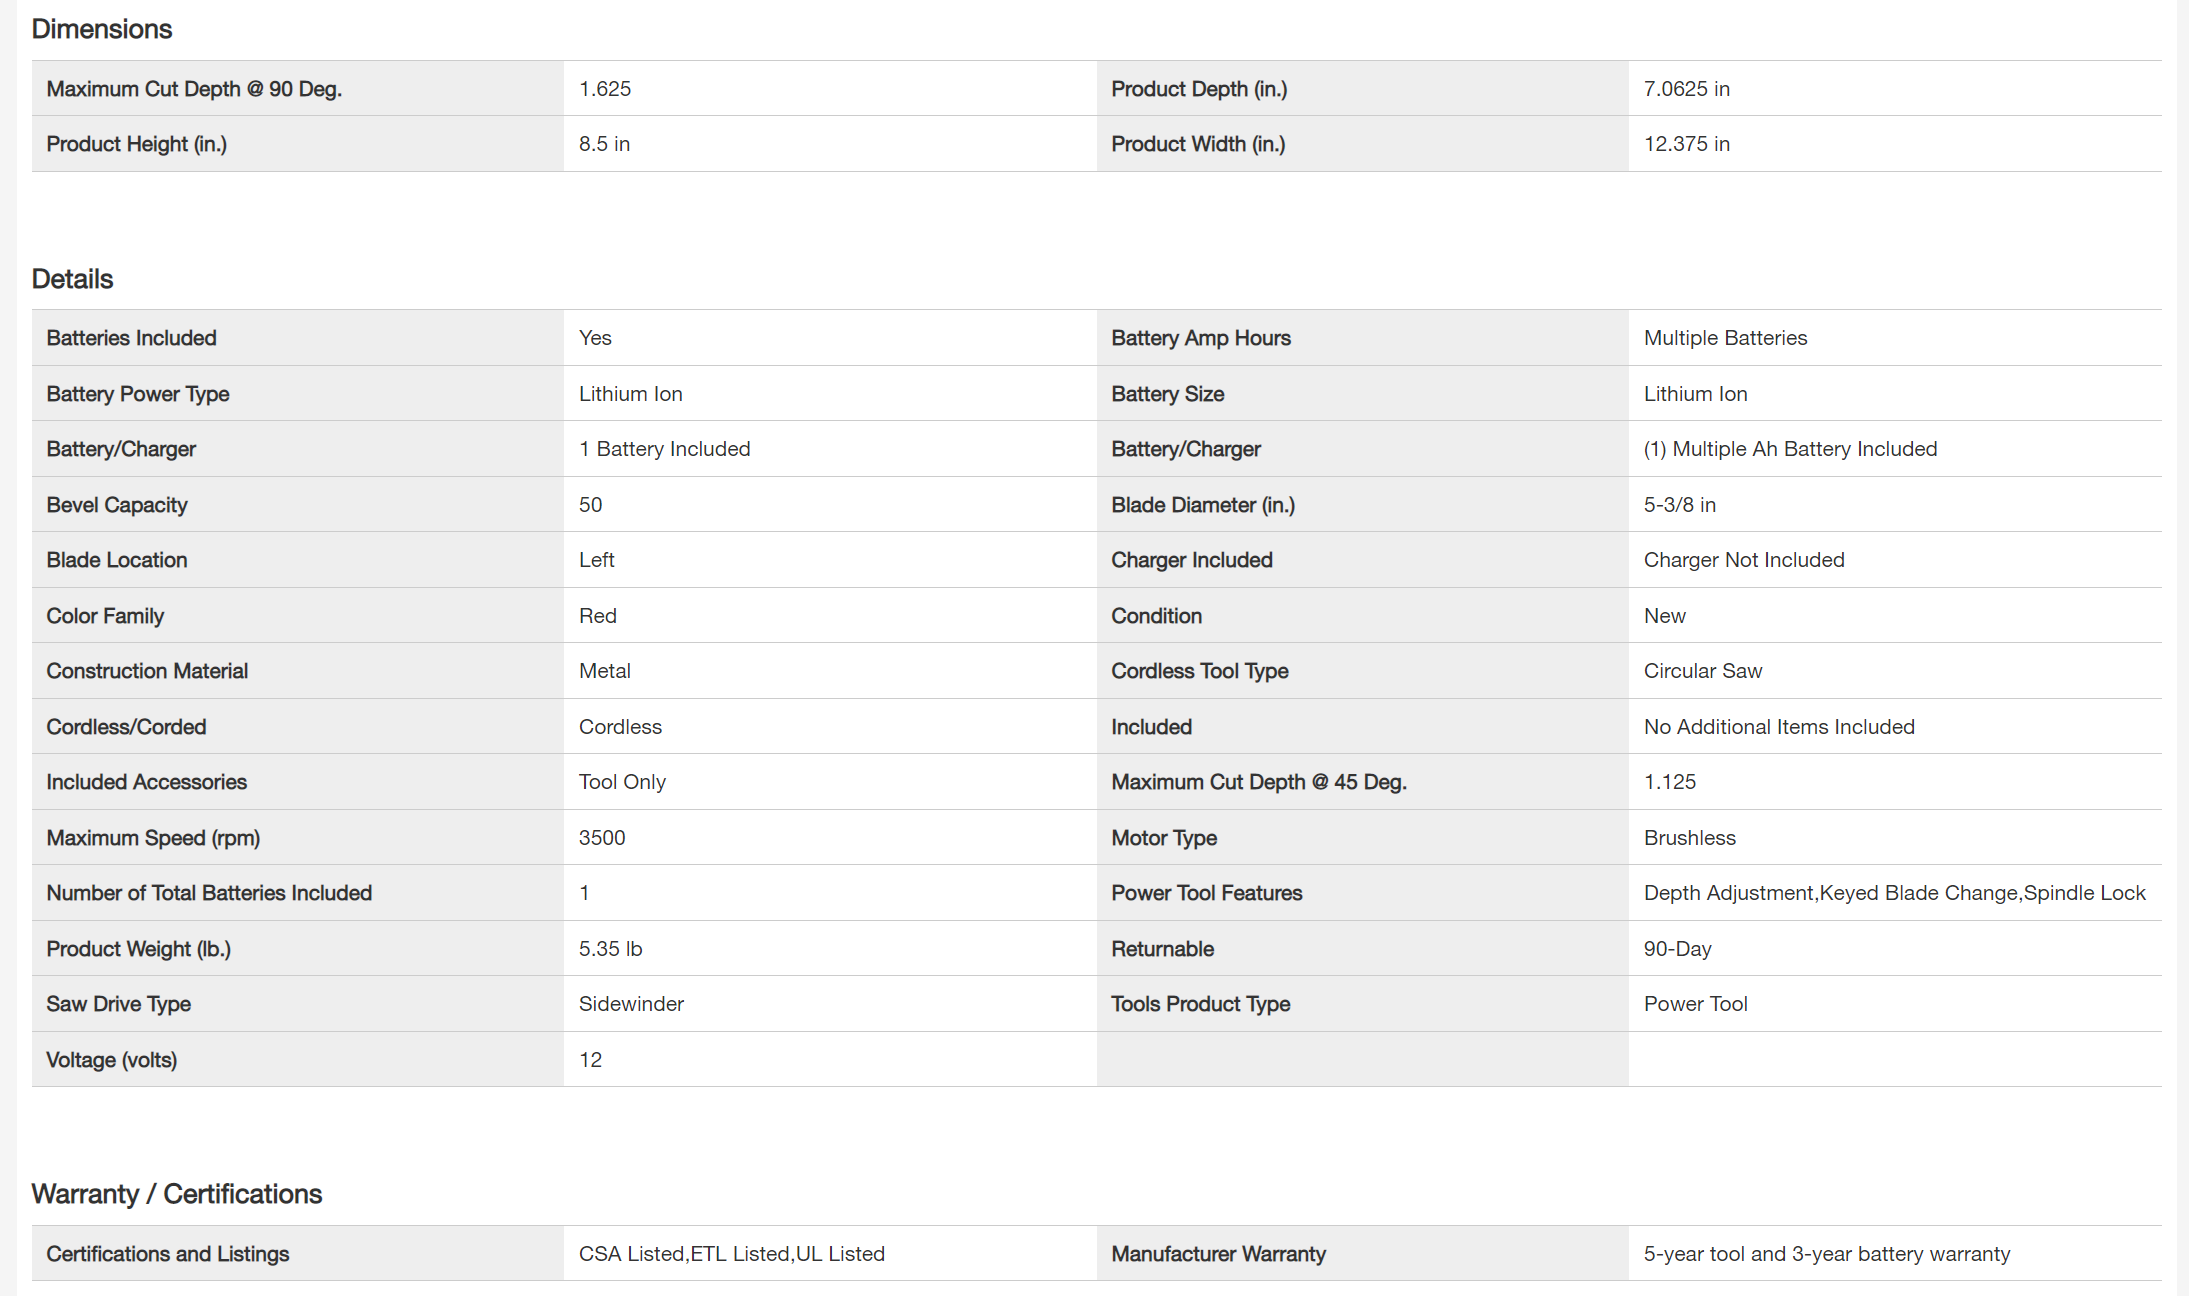Click the Dimensions section heading

(101, 29)
